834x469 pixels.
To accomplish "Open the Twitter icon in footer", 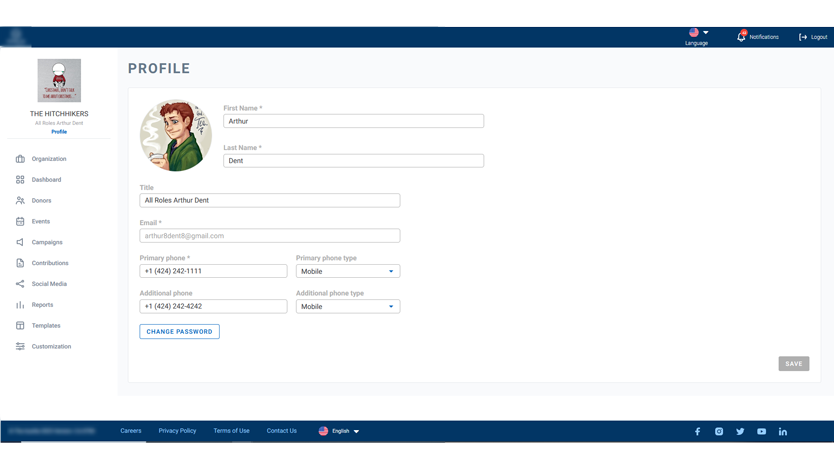I will pos(740,432).
